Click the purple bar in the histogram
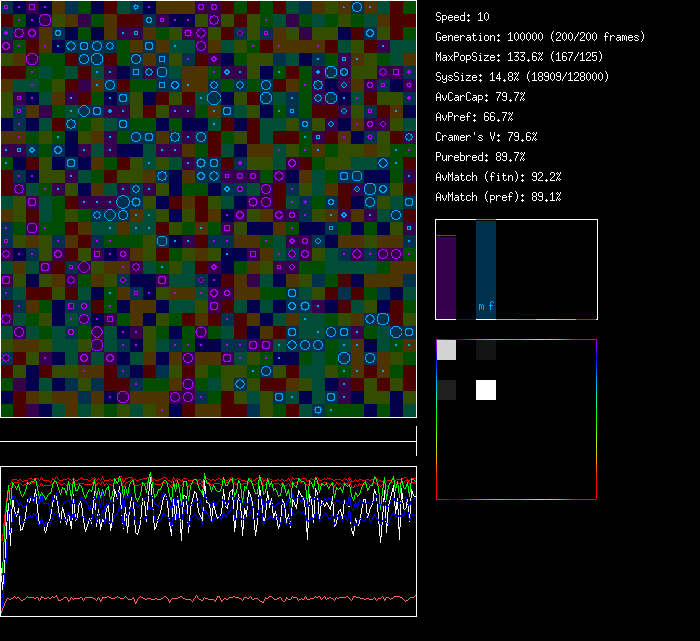This screenshot has height=641, width=700. (446, 276)
